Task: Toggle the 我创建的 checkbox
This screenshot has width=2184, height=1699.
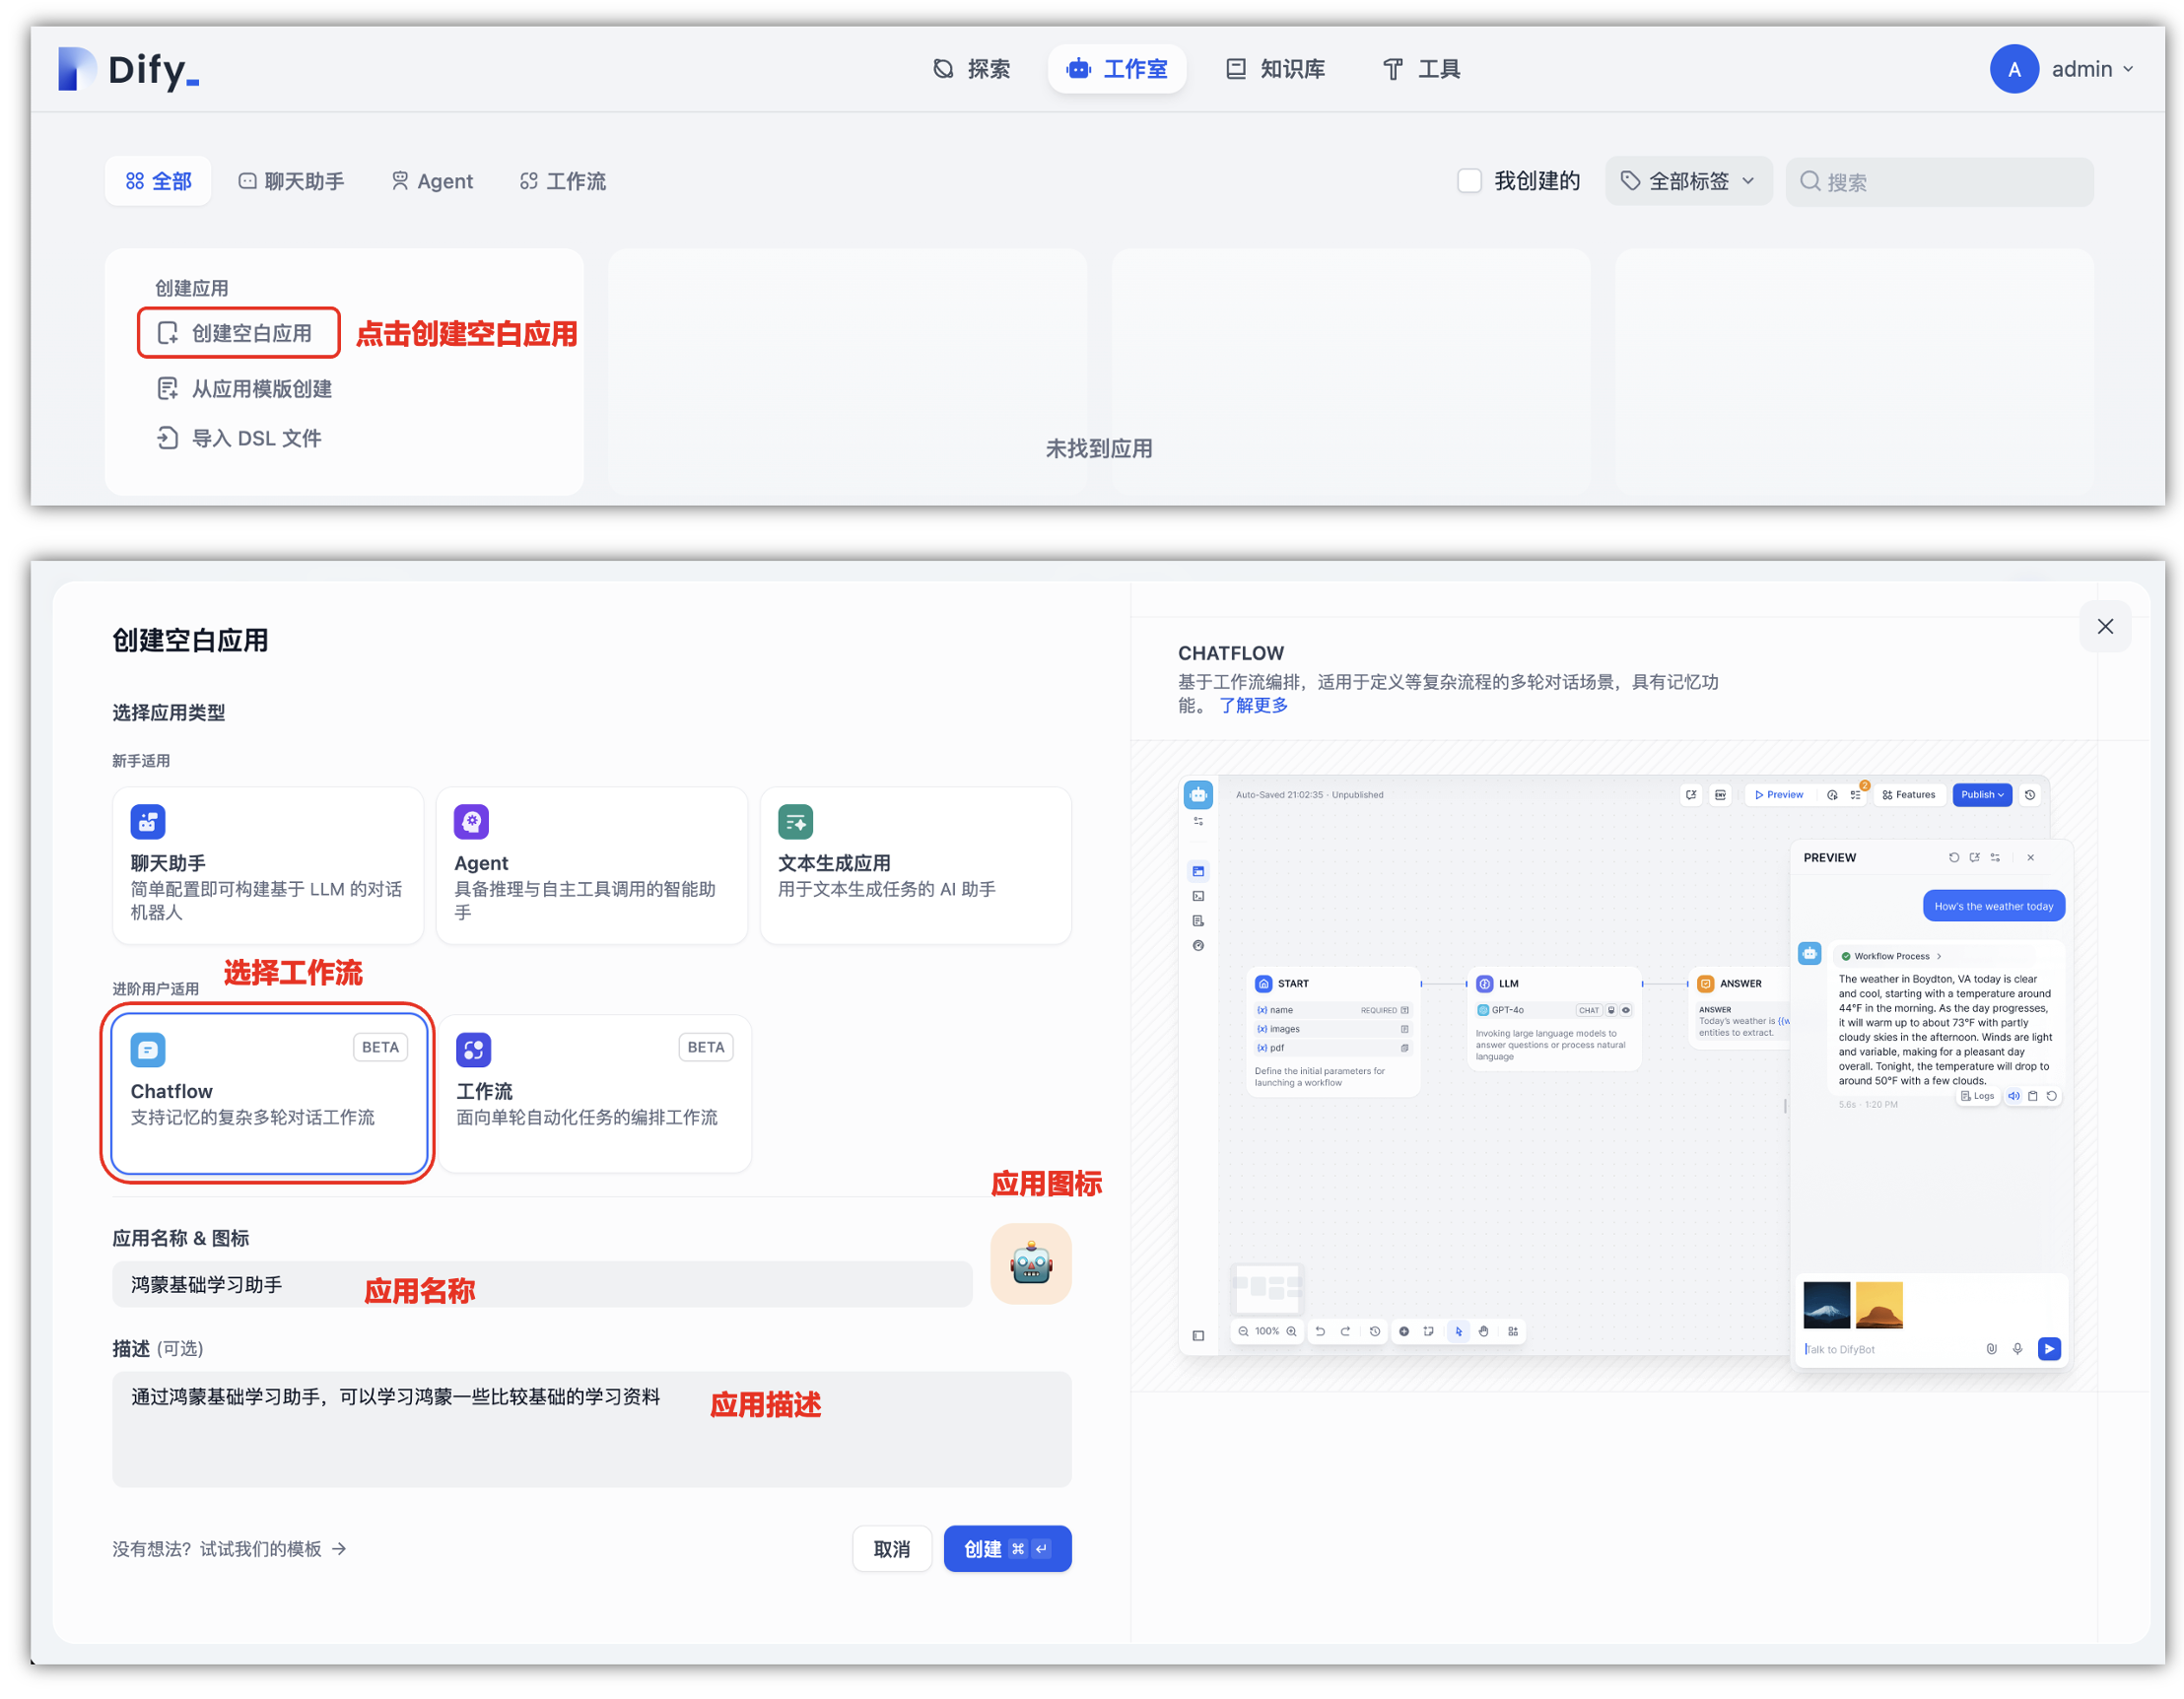Action: pyautogui.click(x=1468, y=181)
